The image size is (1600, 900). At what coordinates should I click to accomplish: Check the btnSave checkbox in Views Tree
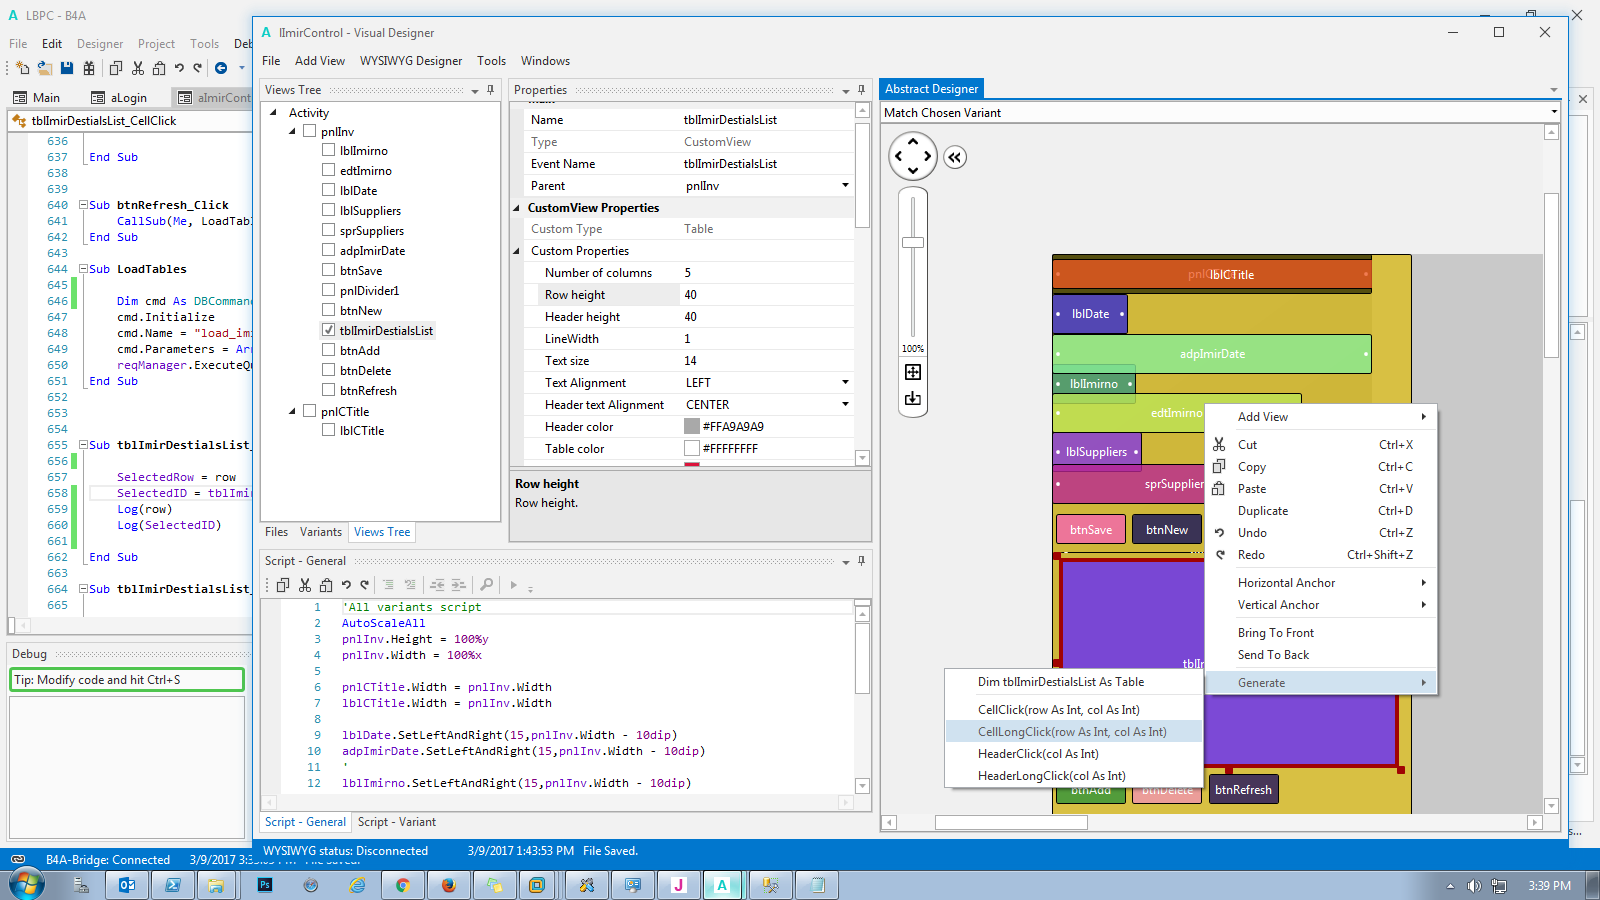click(328, 270)
